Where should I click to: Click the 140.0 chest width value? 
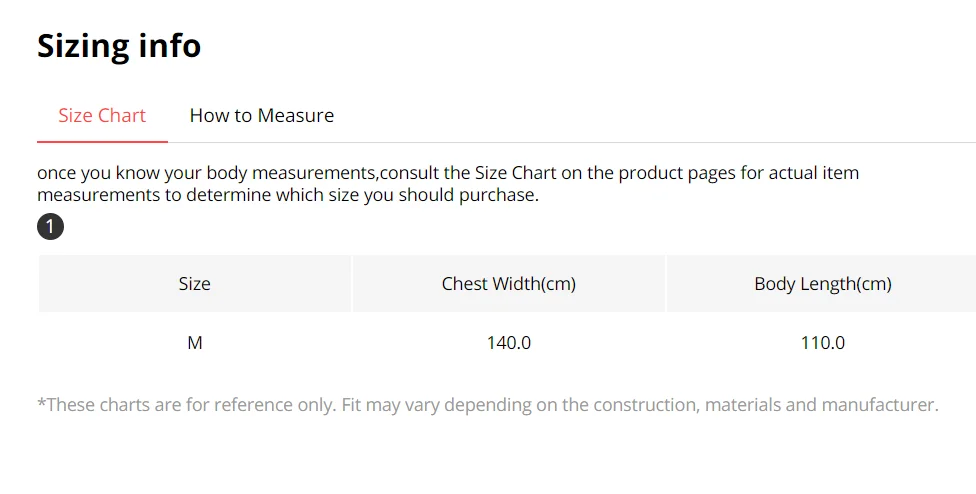(x=509, y=343)
